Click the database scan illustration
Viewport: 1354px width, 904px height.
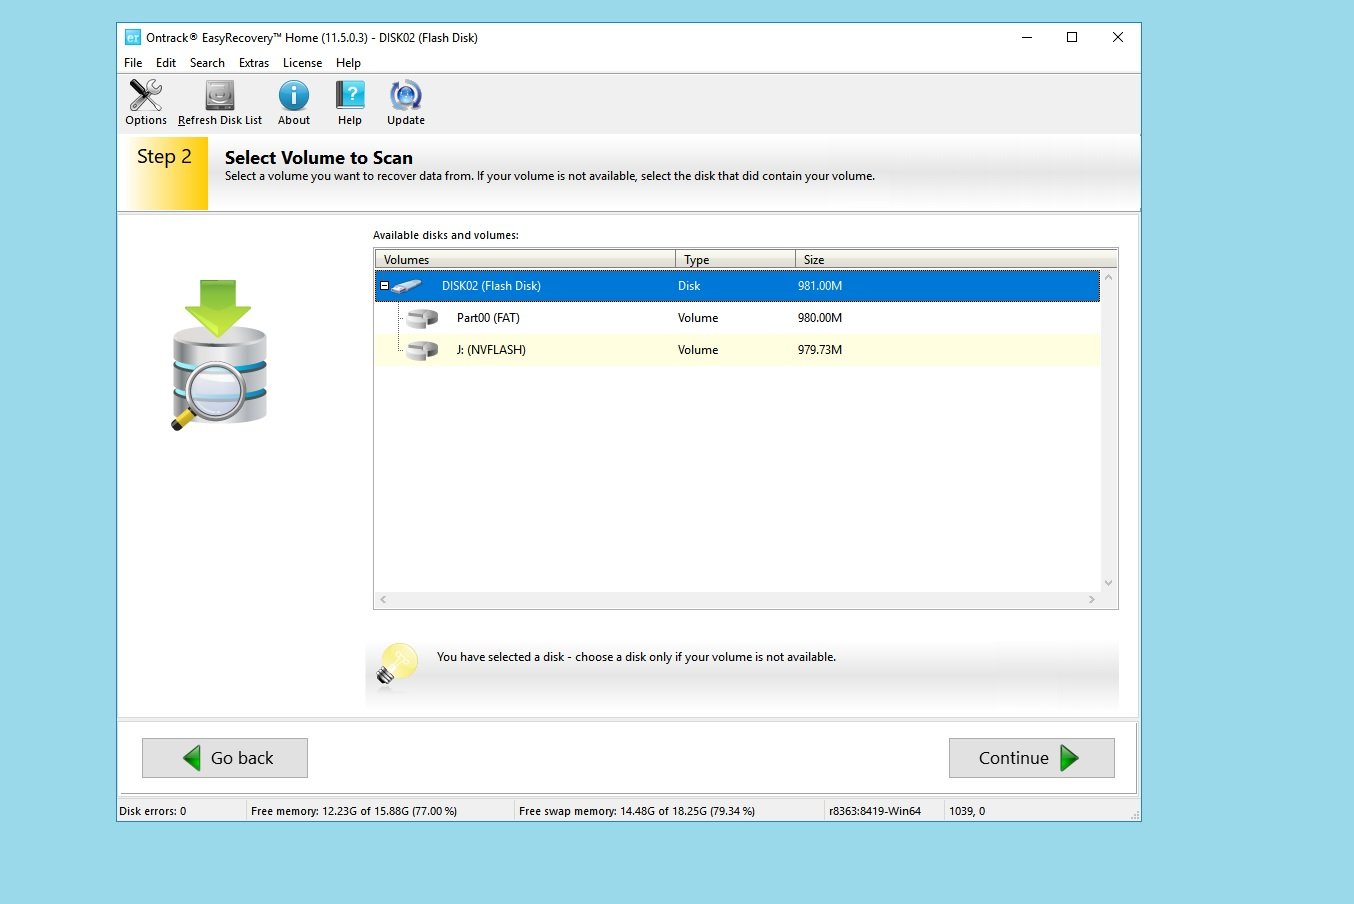[219, 355]
